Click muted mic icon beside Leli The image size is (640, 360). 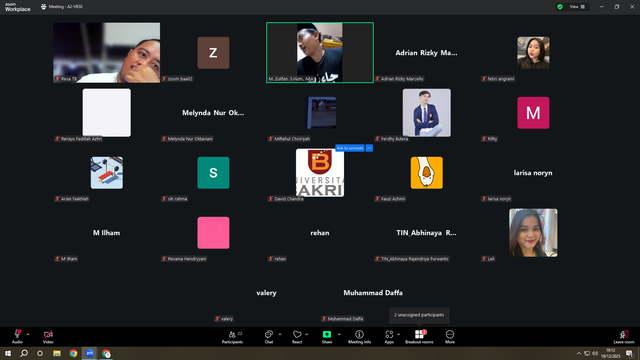484,259
